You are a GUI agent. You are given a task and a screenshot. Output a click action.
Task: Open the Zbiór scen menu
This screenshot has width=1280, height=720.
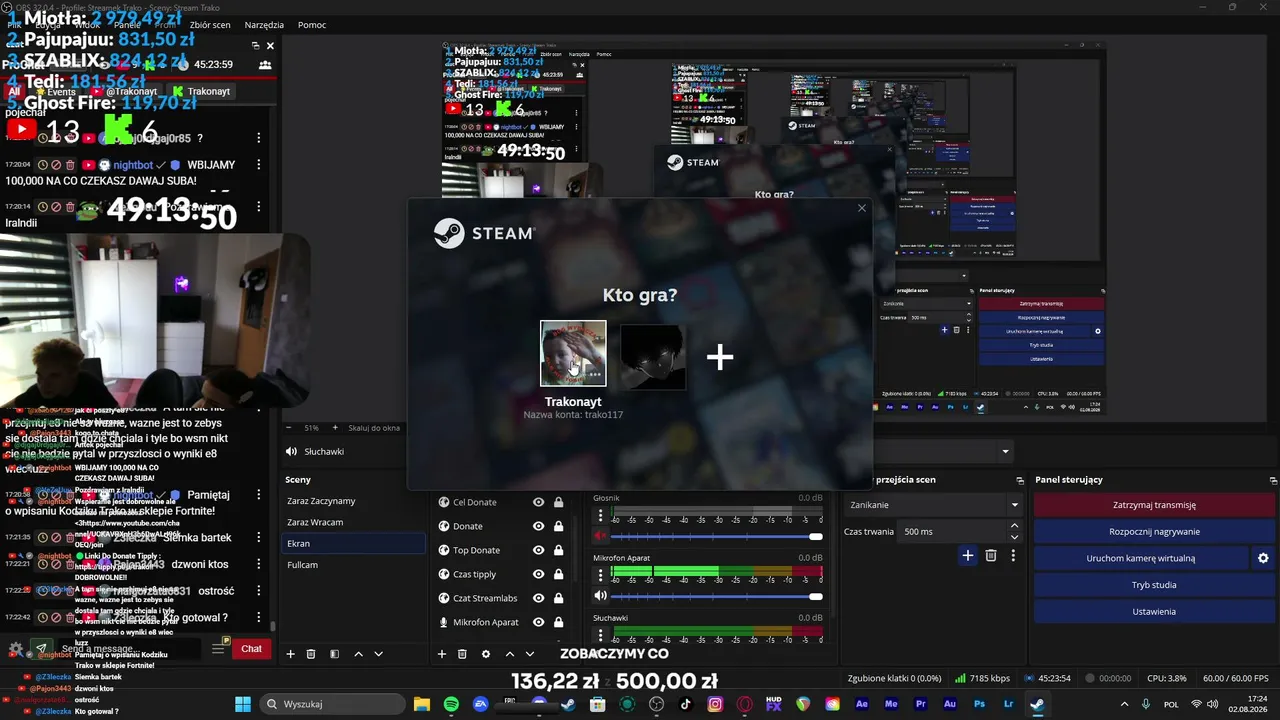(x=208, y=25)
